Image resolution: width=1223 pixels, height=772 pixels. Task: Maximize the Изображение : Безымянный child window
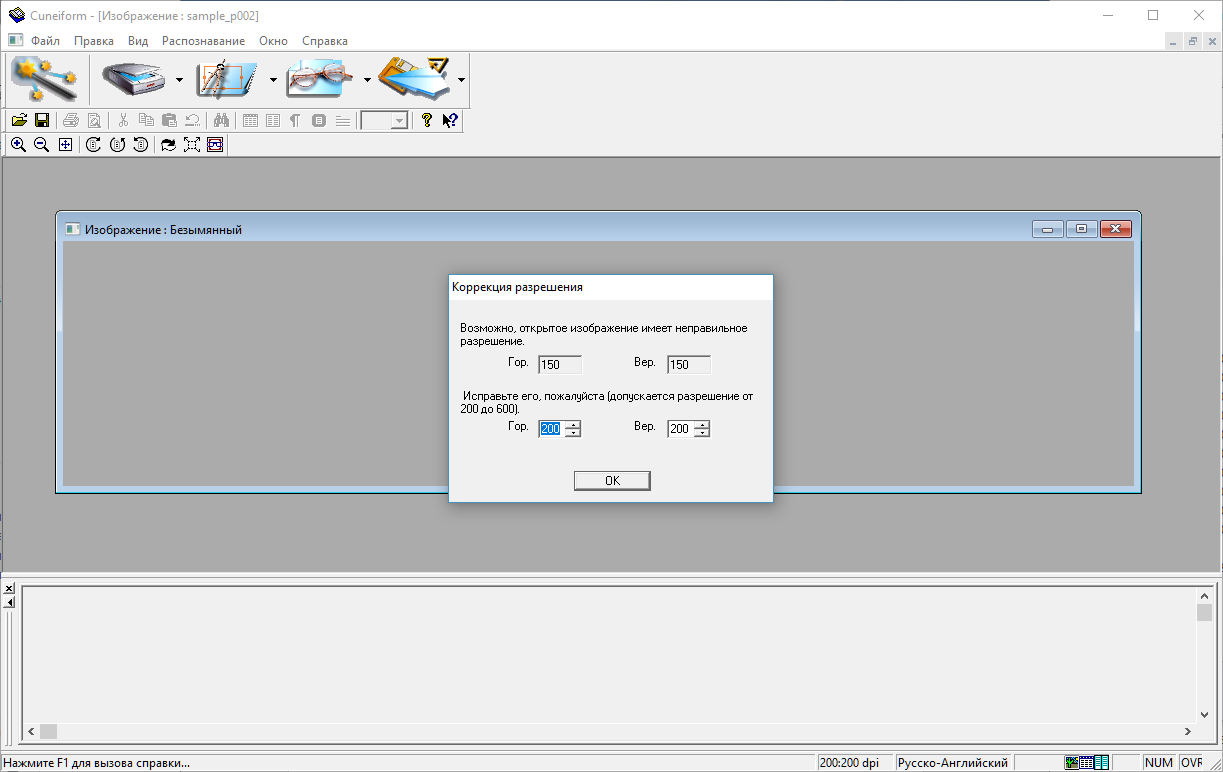tap(1081, 229)
